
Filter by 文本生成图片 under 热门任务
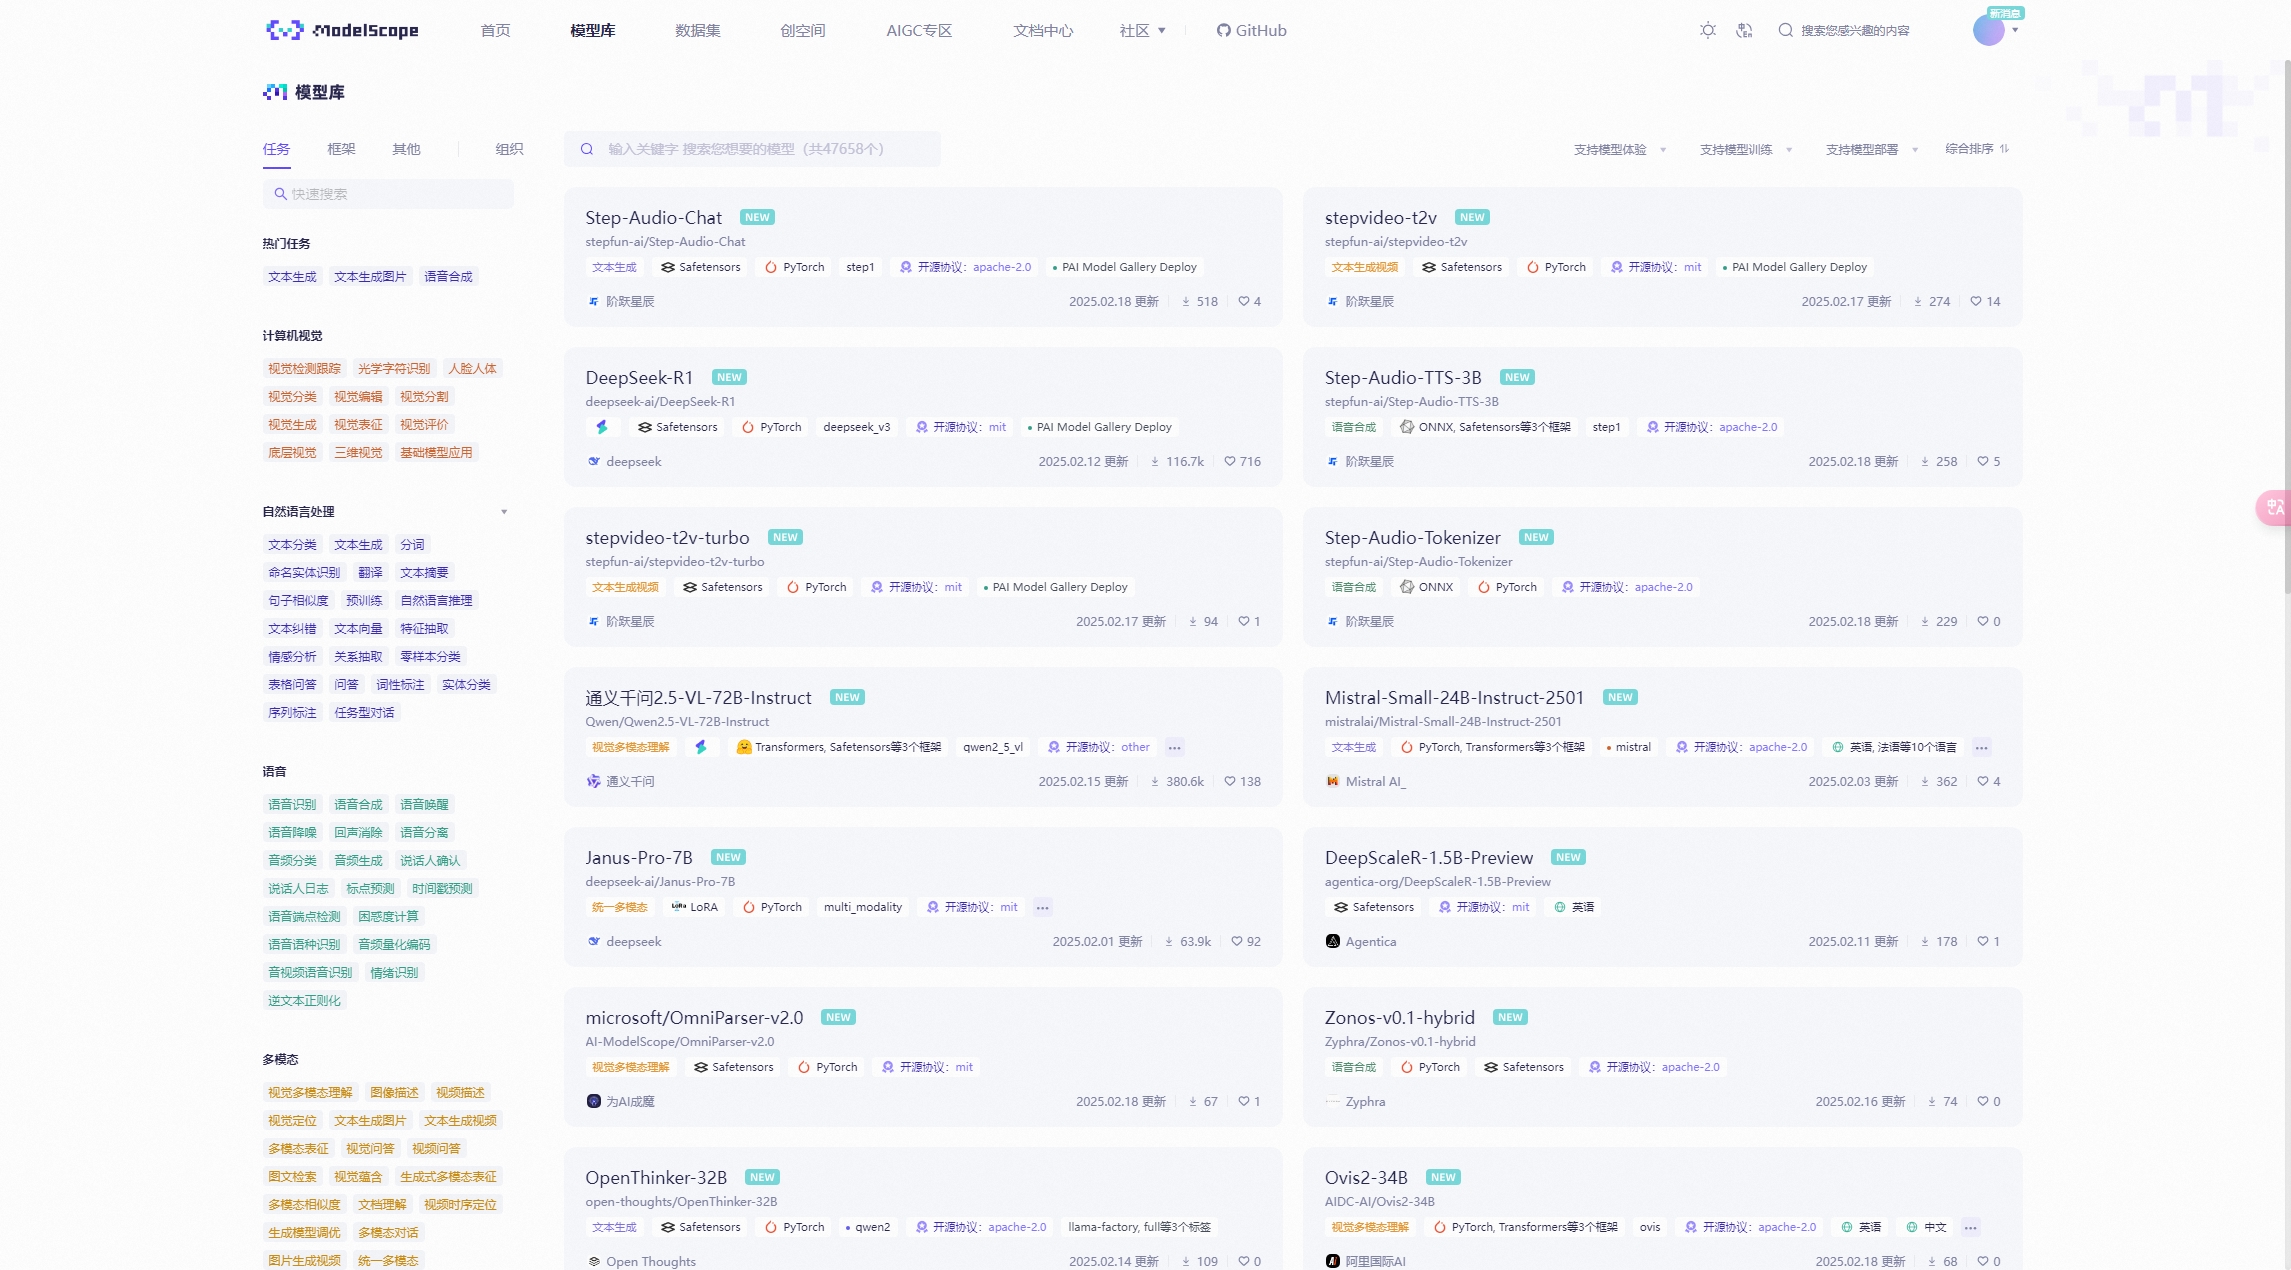[370, 277]
